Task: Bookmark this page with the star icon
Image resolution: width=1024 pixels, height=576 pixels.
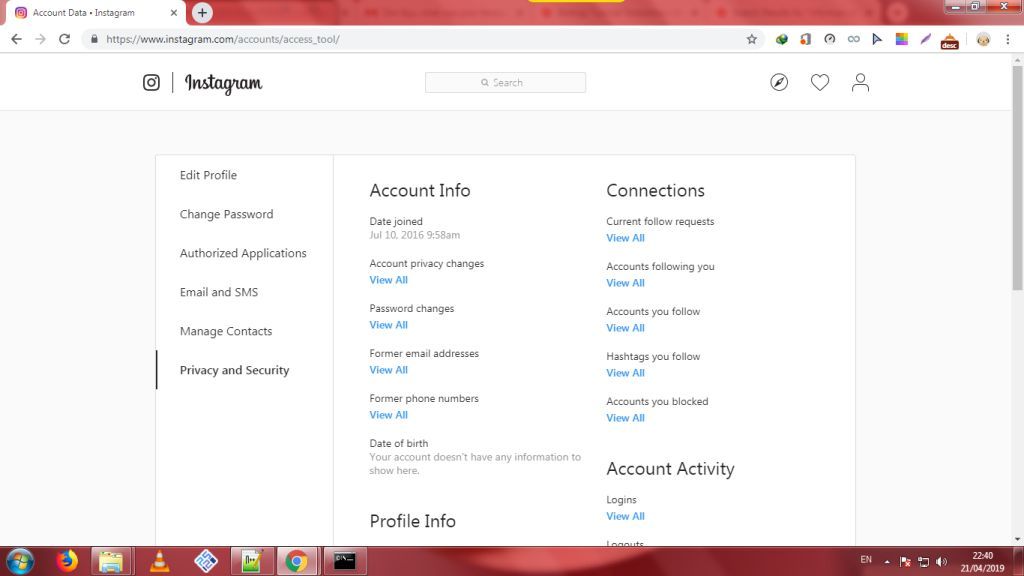Action: coord(752,39)
